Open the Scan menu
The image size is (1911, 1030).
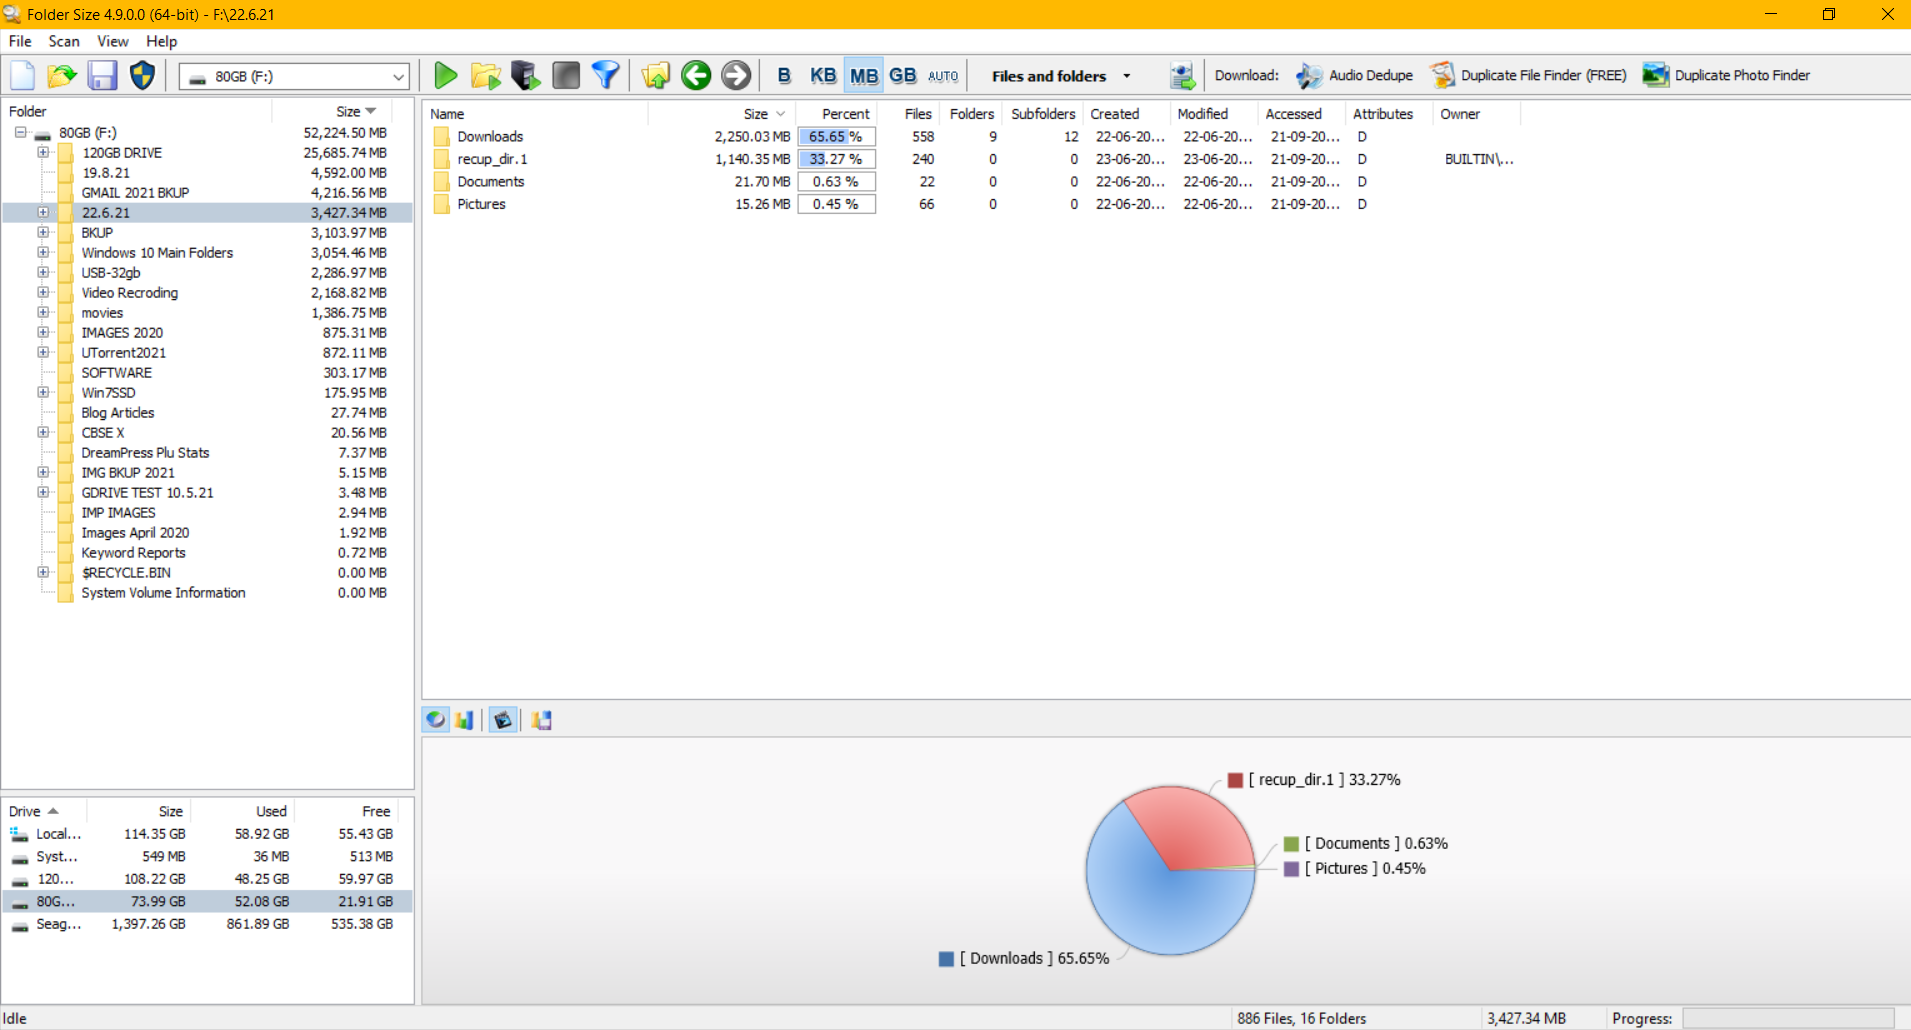[x=63, y=41]
